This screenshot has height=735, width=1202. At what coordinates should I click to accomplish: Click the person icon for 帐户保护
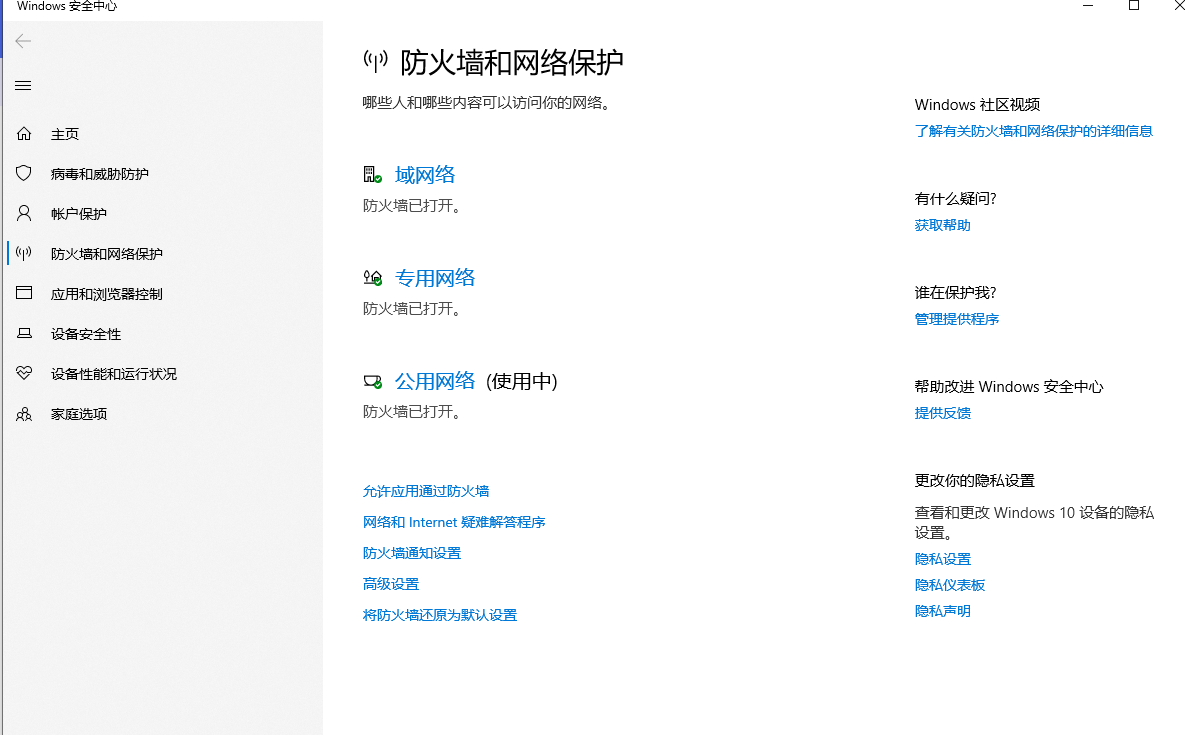(x=24, y=213)
